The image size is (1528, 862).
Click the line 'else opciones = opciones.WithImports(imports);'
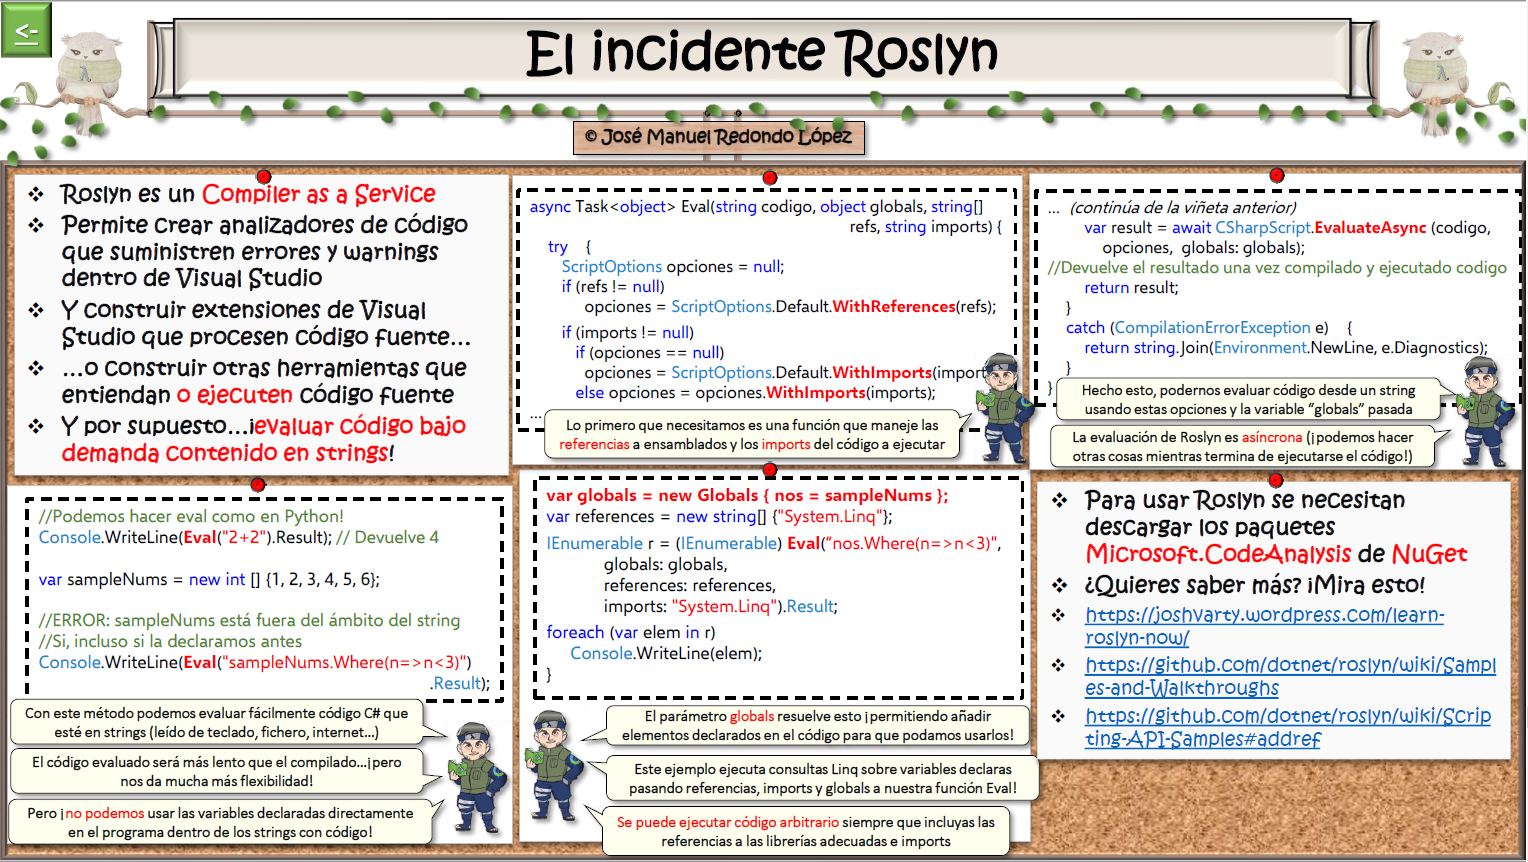pos(755,393)
